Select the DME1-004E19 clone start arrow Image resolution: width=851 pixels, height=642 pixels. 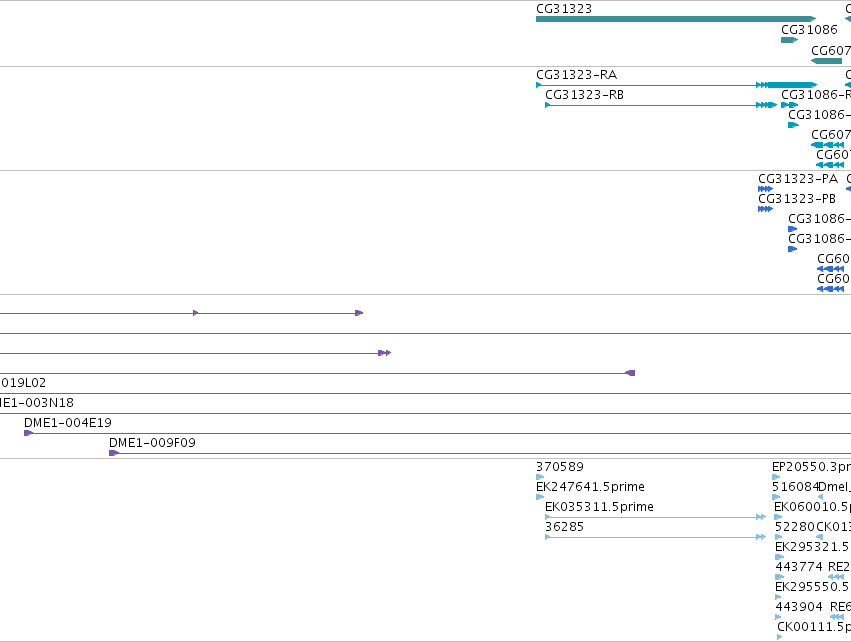tap(28, 433)
